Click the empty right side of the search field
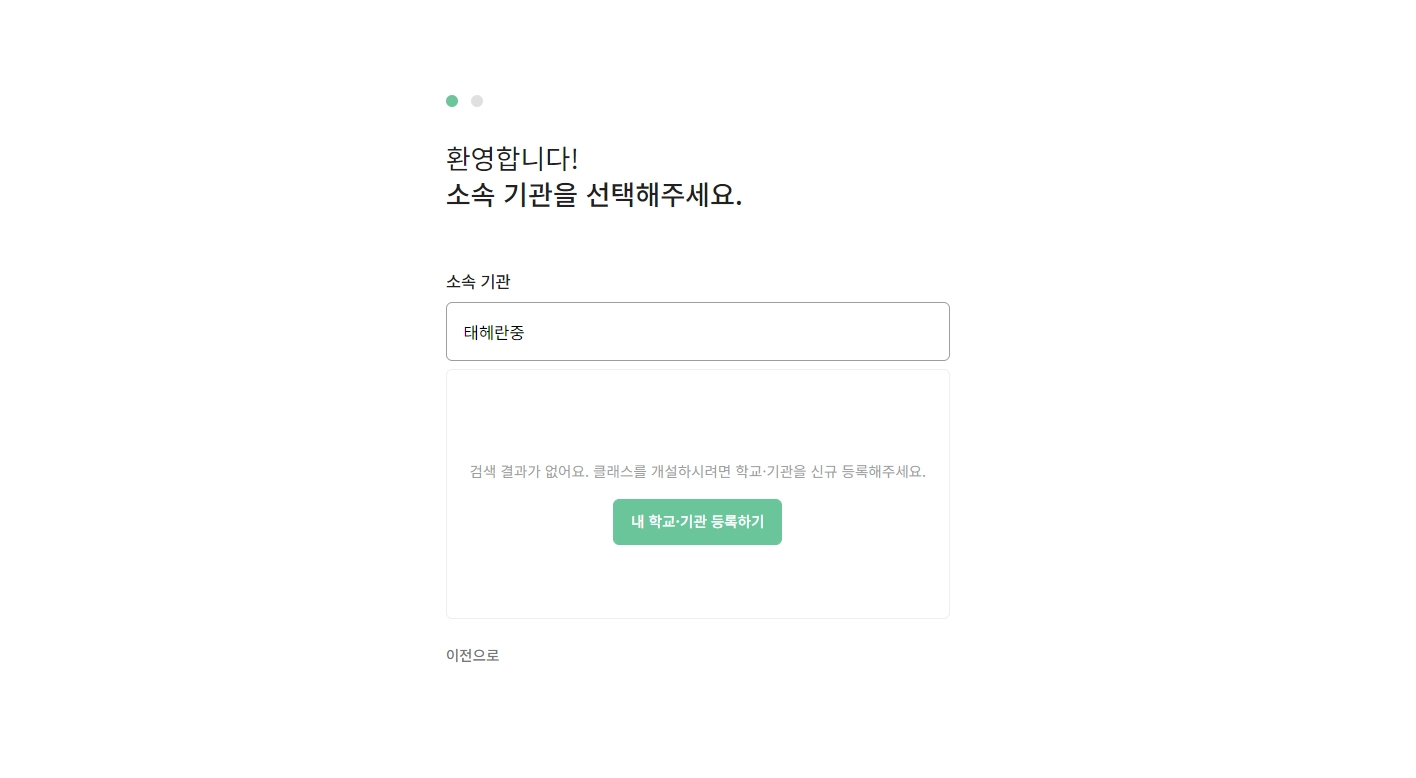 (850, 332)
